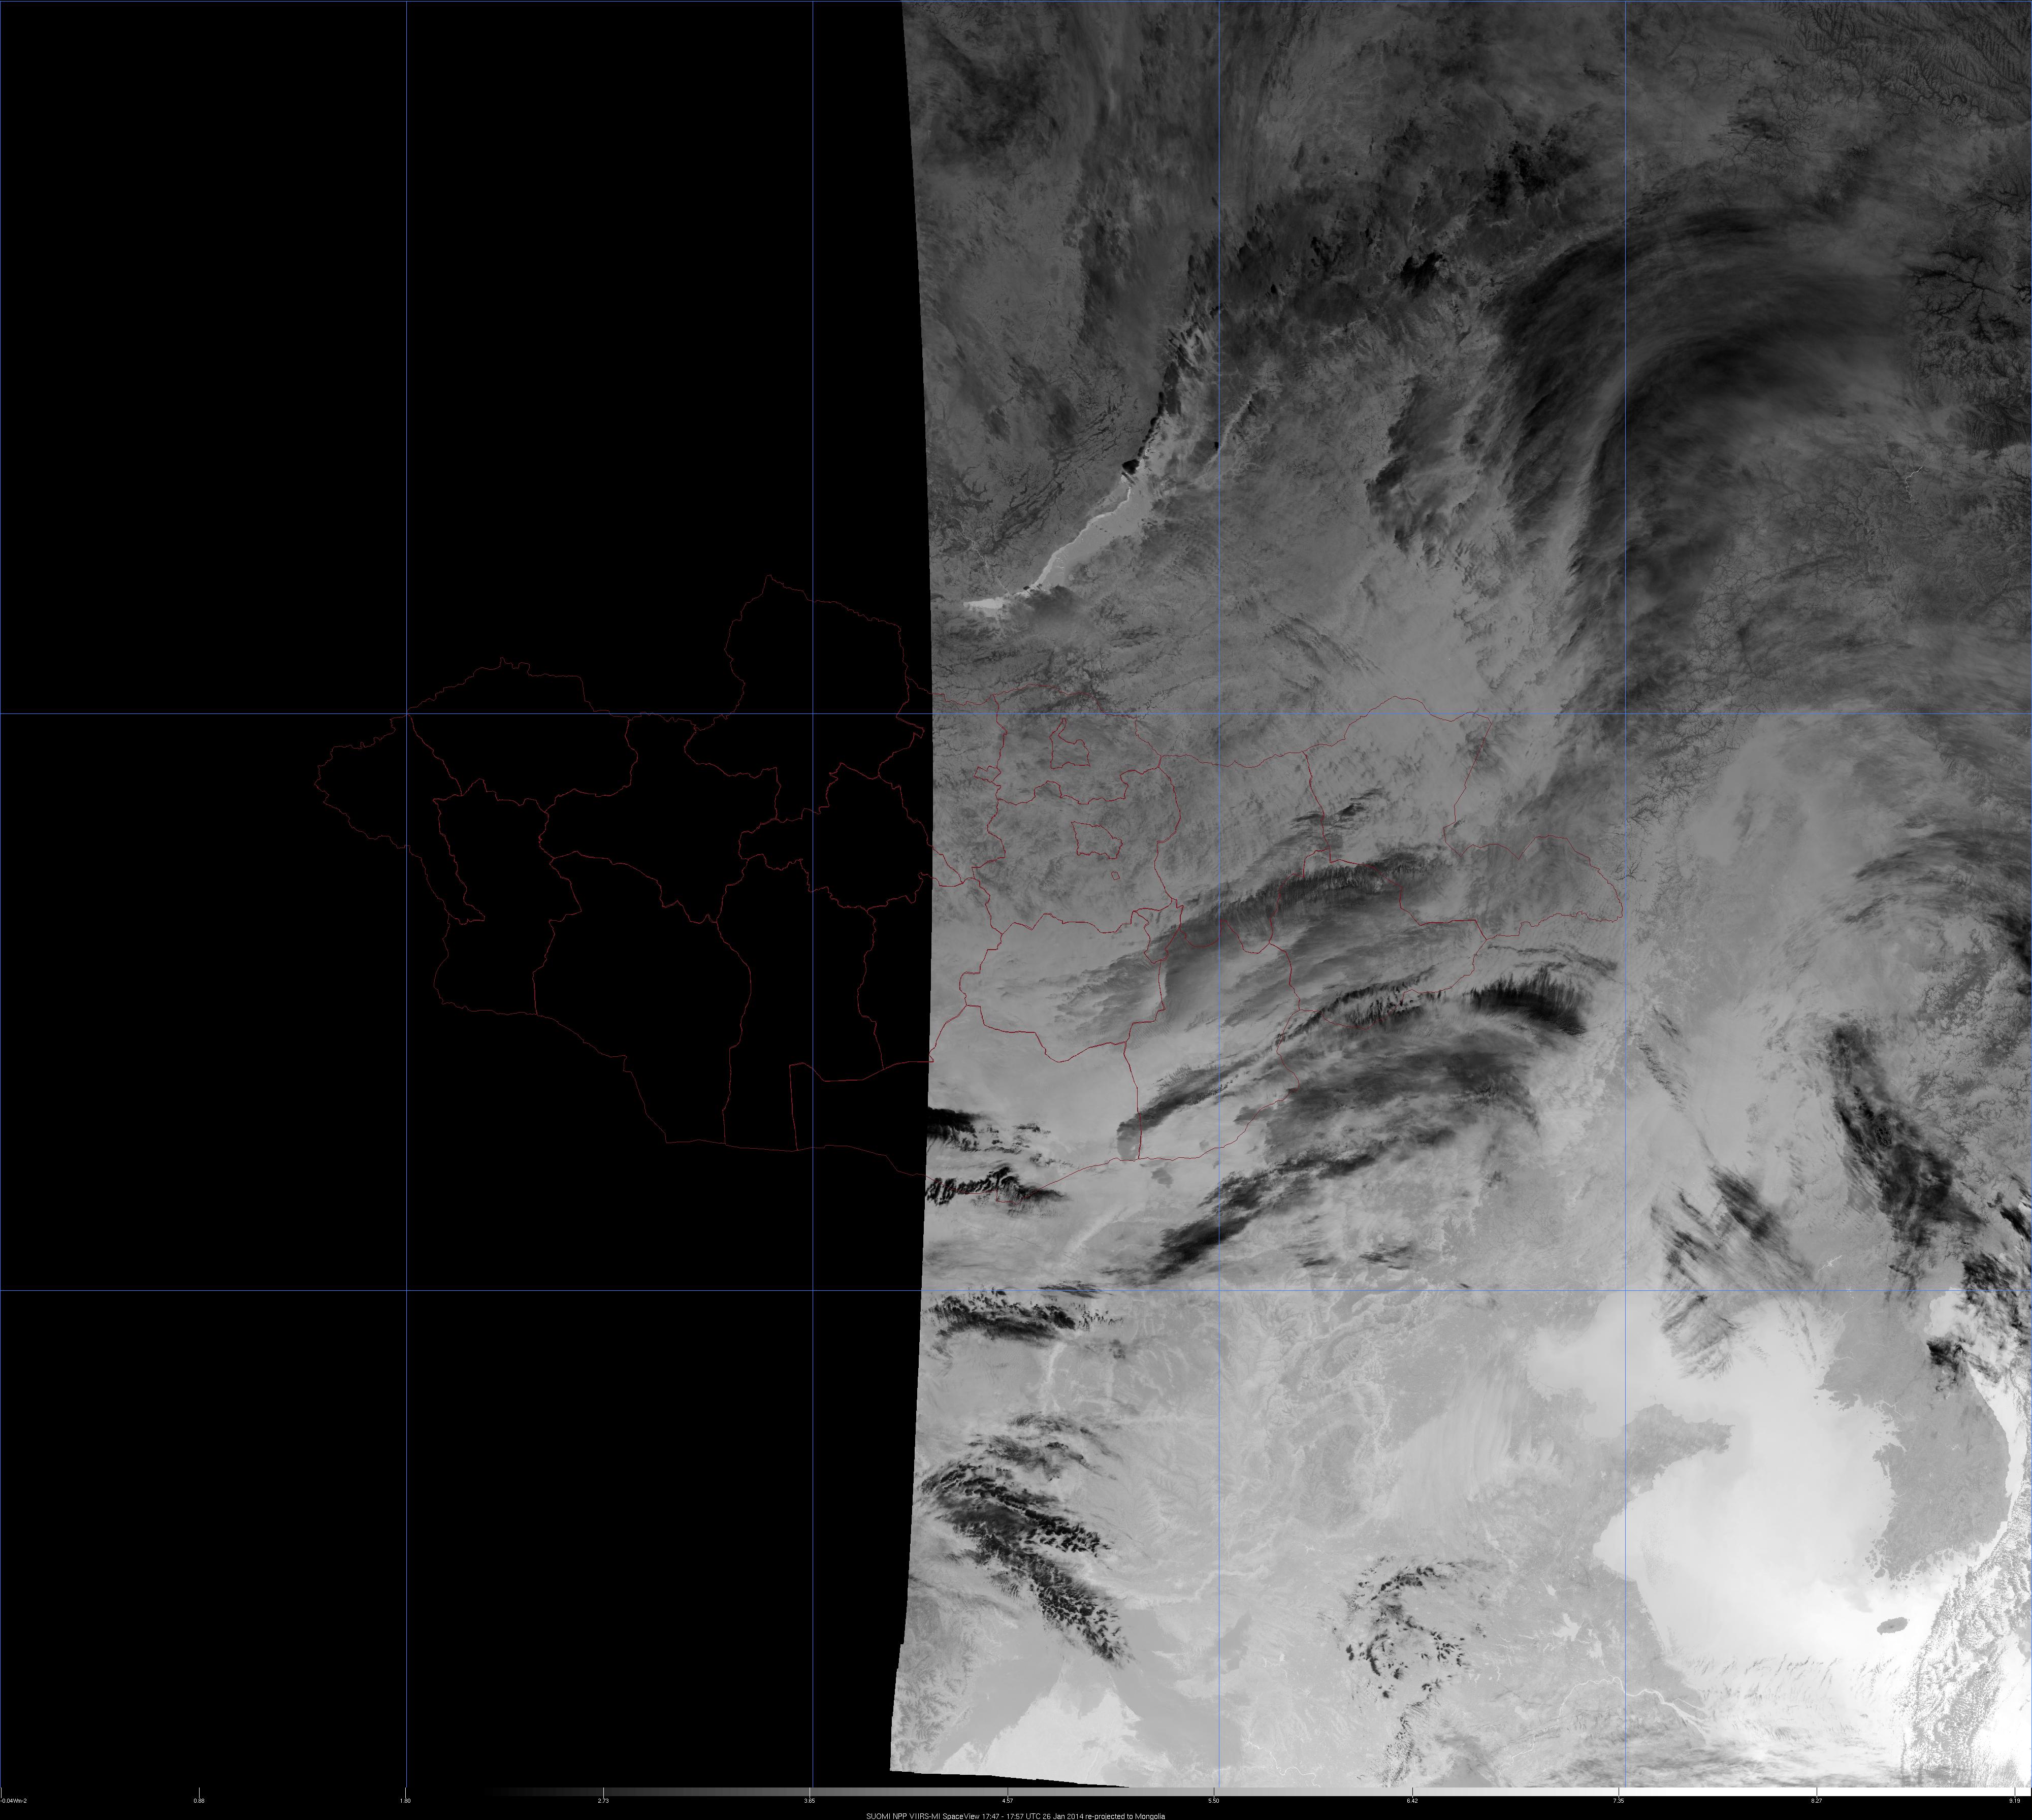Click lower-left blue grid line intersection

click(x=406, y=1291)
